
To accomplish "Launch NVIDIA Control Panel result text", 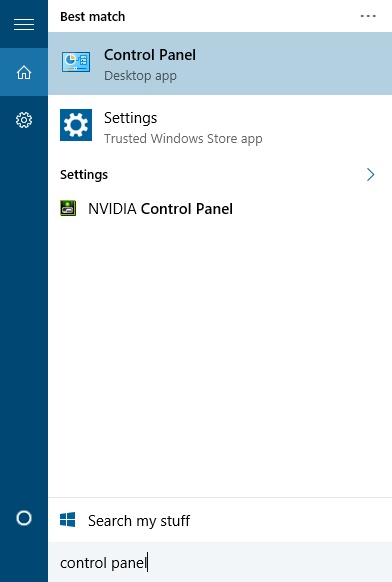I will pyautogui.click(x=160, y=209).
